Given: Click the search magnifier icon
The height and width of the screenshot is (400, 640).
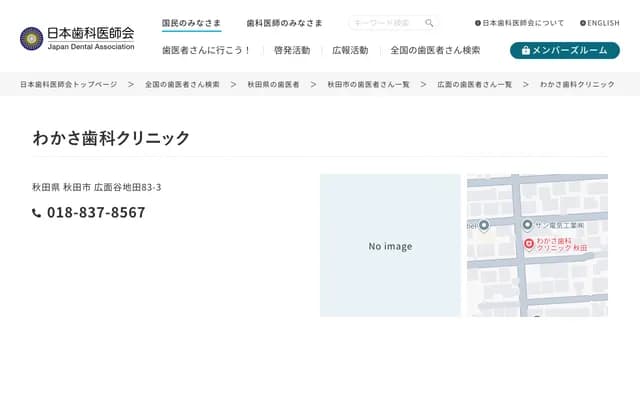Looking at the screenshot, I should [429, 23].
